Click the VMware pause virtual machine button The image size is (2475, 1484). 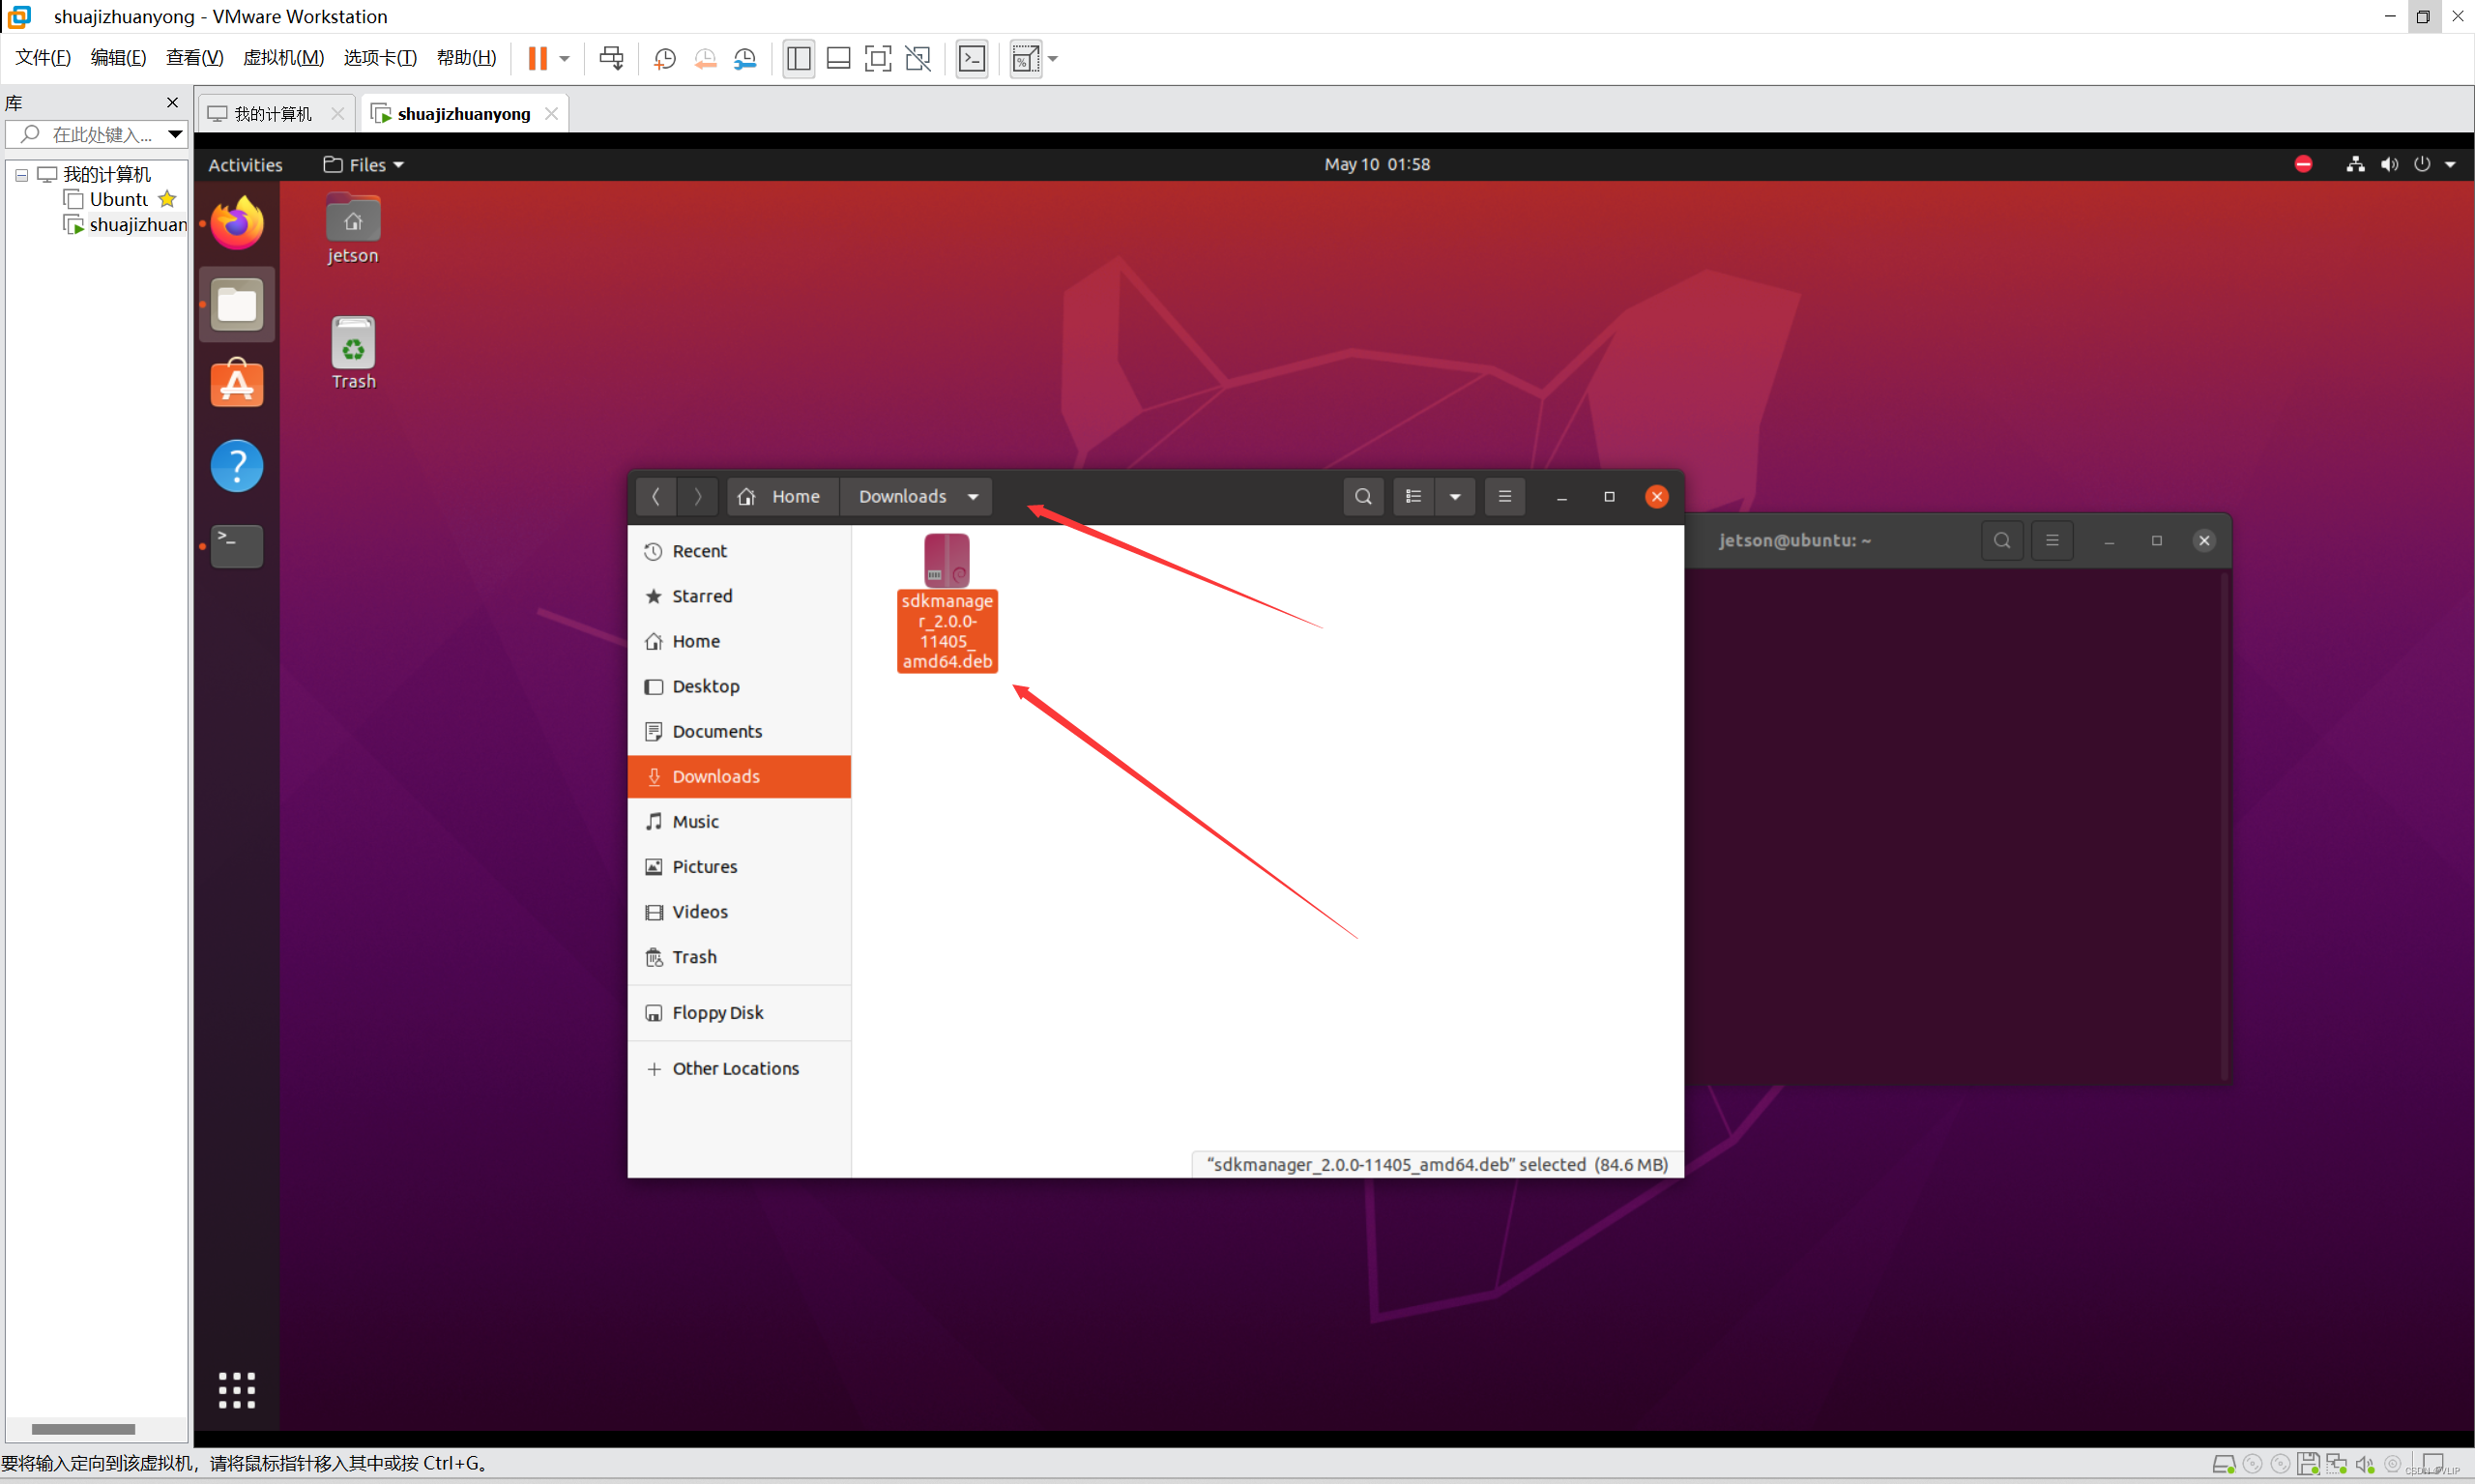point(537,58)
